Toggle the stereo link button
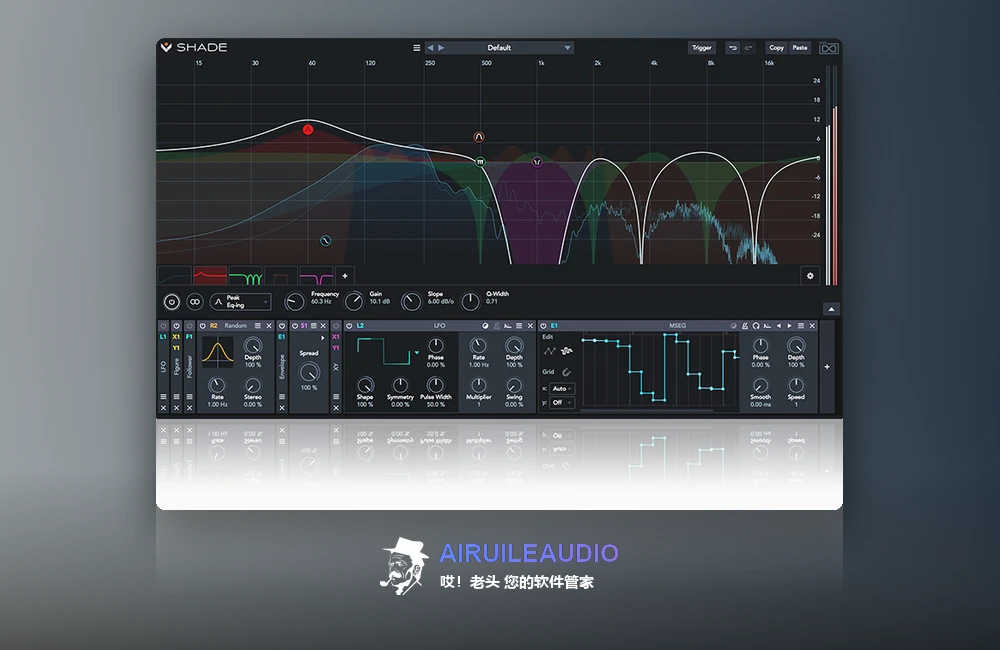1000x650 pixels. 195,302
